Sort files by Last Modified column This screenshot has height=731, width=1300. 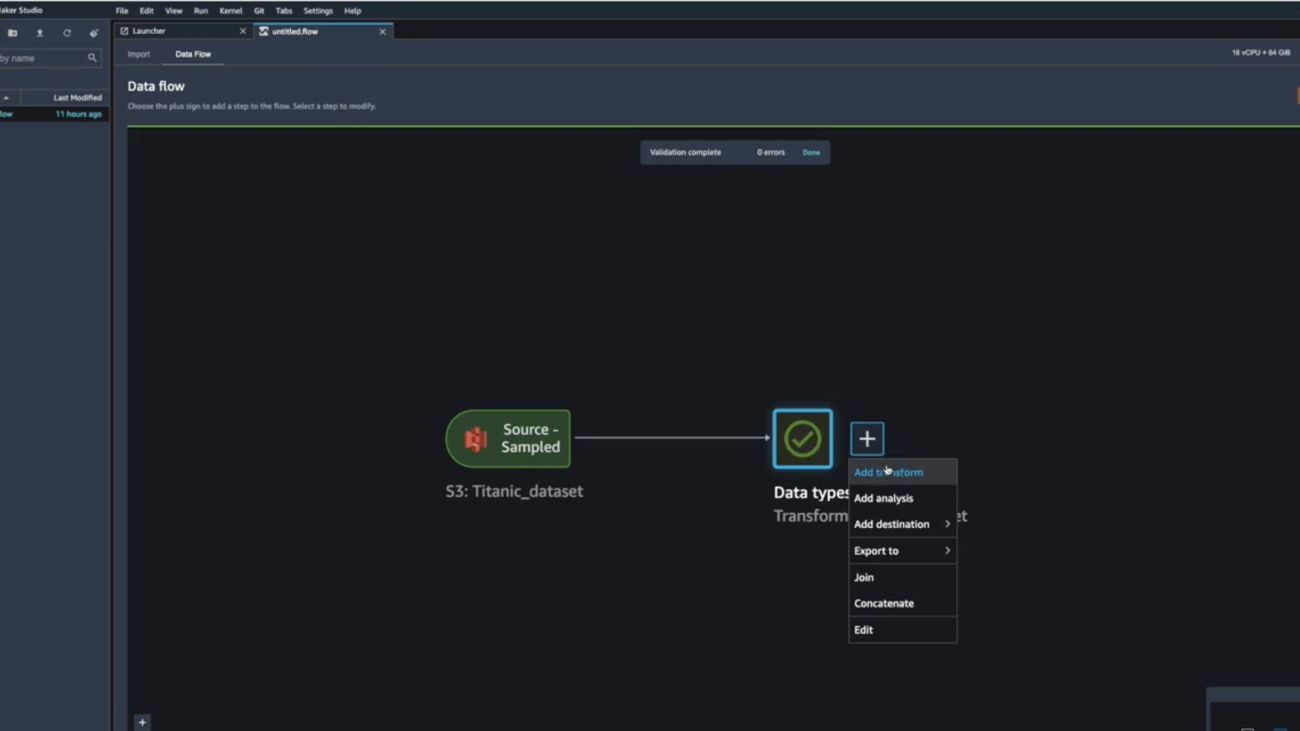coord(77,98)
